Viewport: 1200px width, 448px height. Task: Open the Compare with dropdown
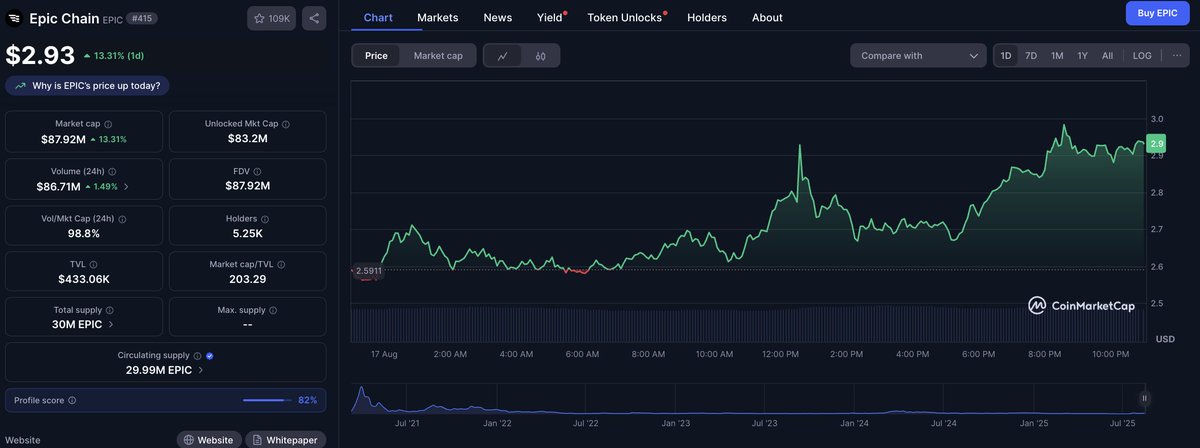tap(919, 56)
